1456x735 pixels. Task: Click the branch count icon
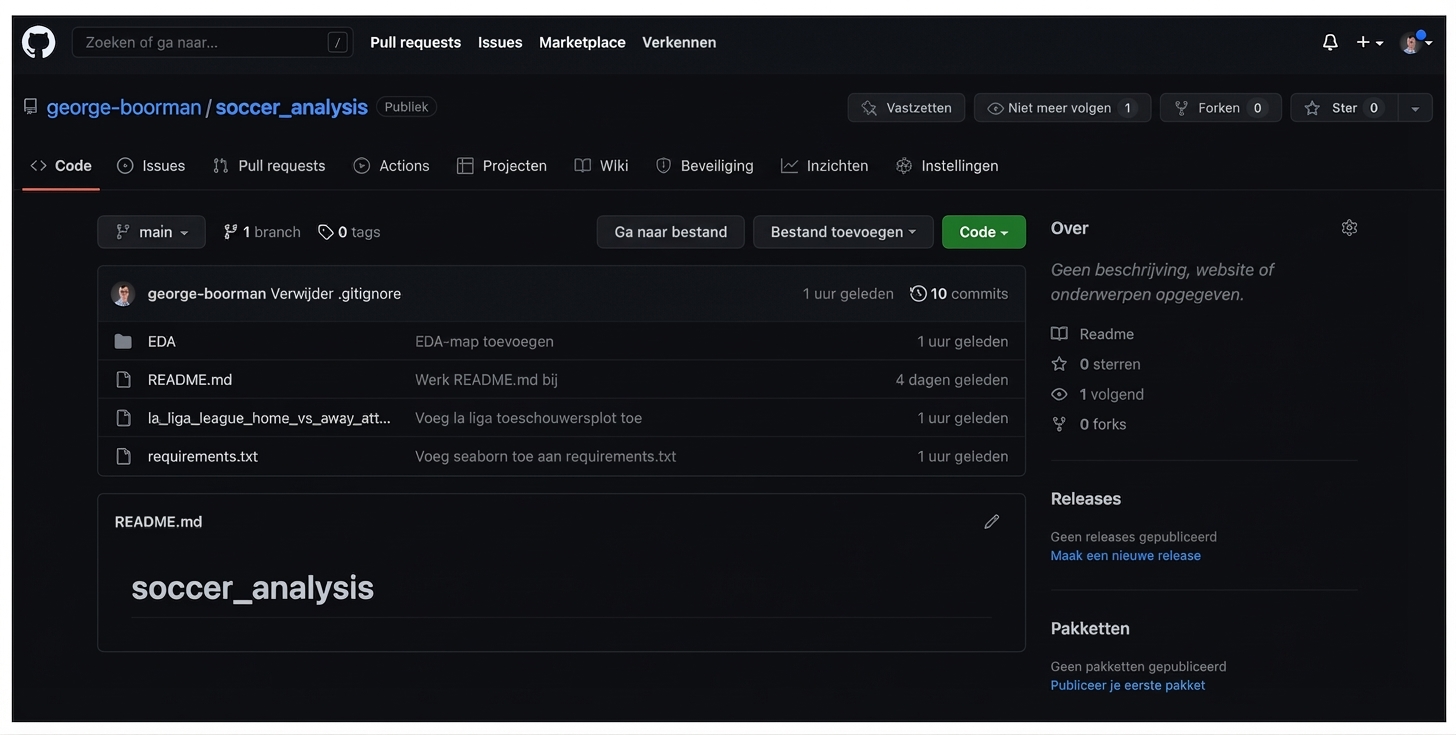point(230,232)
